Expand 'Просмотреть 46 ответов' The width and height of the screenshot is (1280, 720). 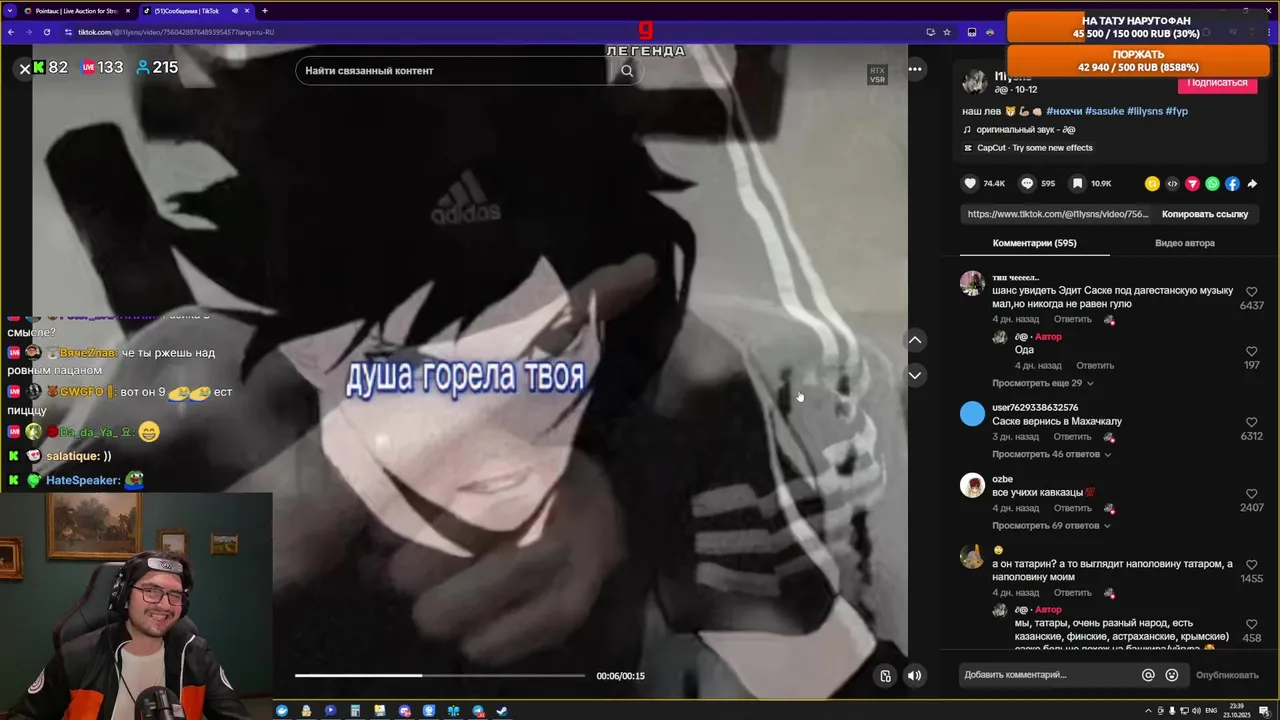pyautogui.click(x=1052, y=454)
